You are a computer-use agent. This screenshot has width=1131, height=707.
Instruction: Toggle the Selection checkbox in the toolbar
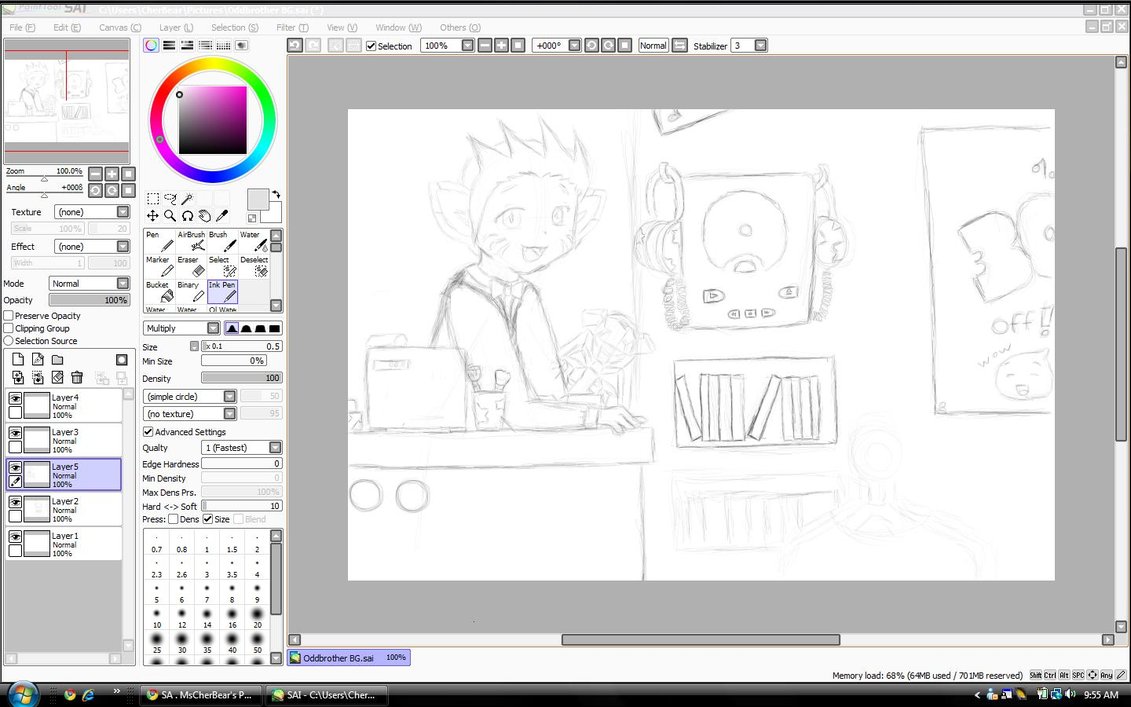(x=372, y=46)
